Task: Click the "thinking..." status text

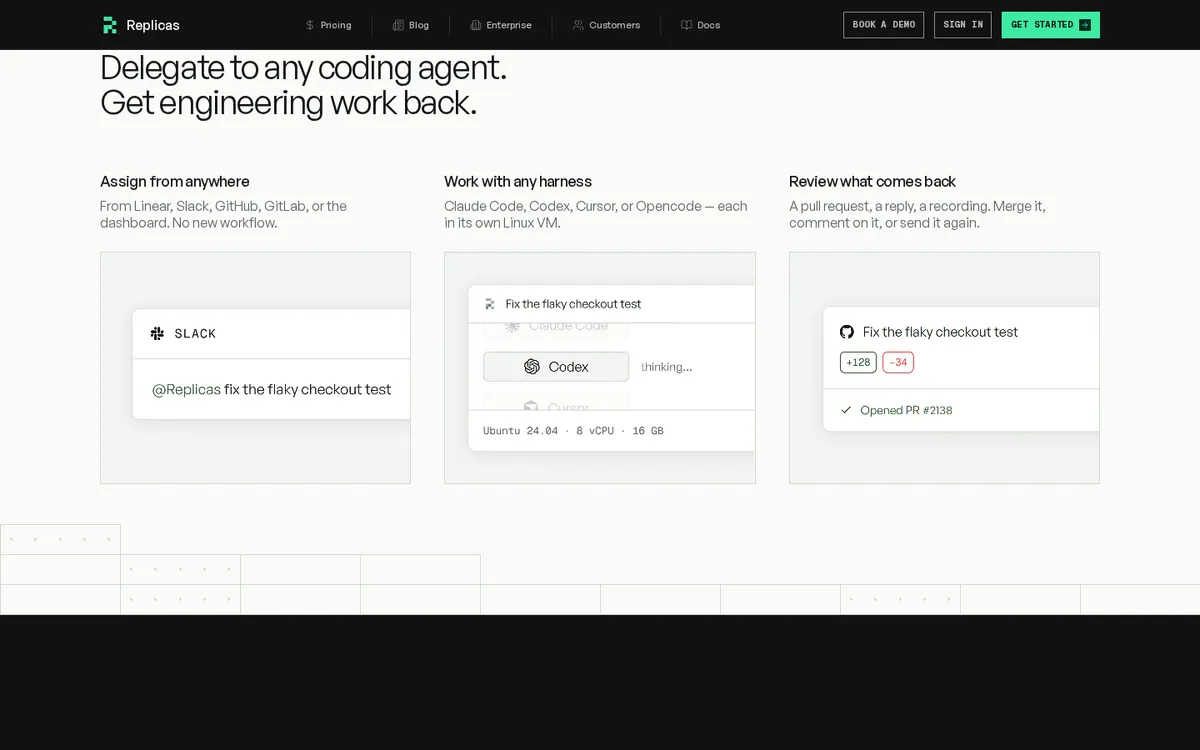Action: tap(667, 367)
